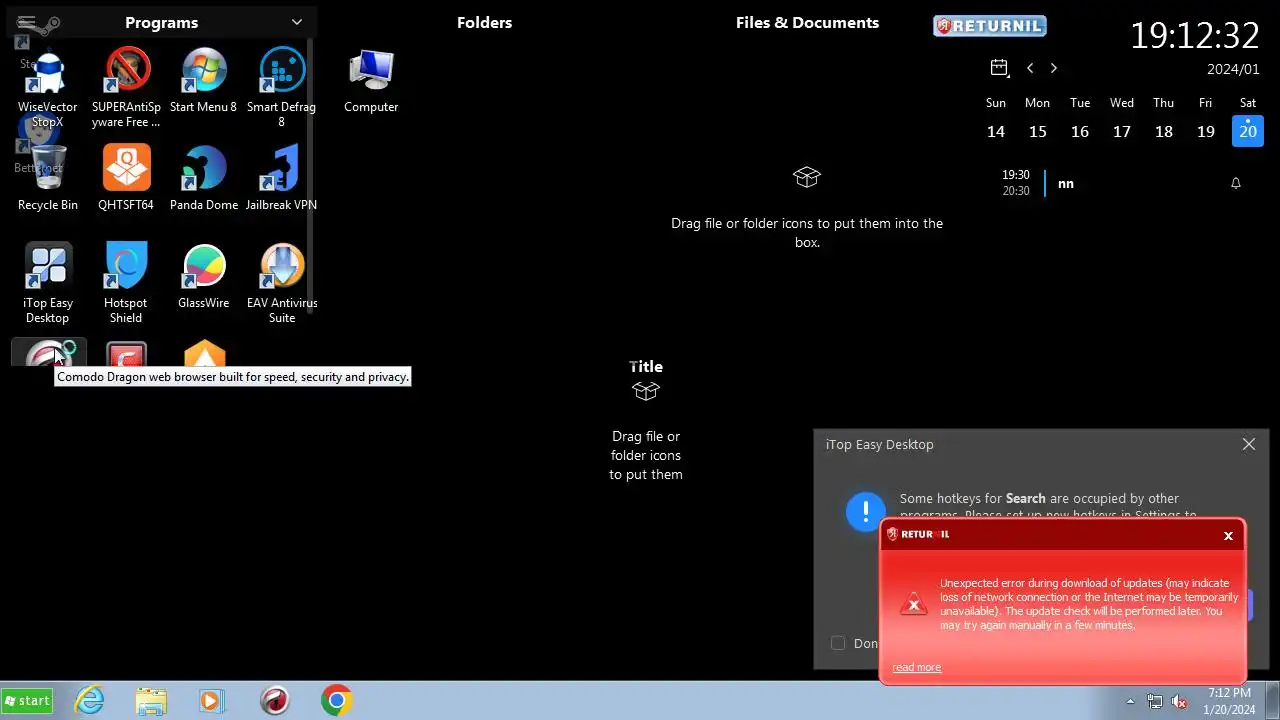Go to previous week in calendar

[1030, 68]
